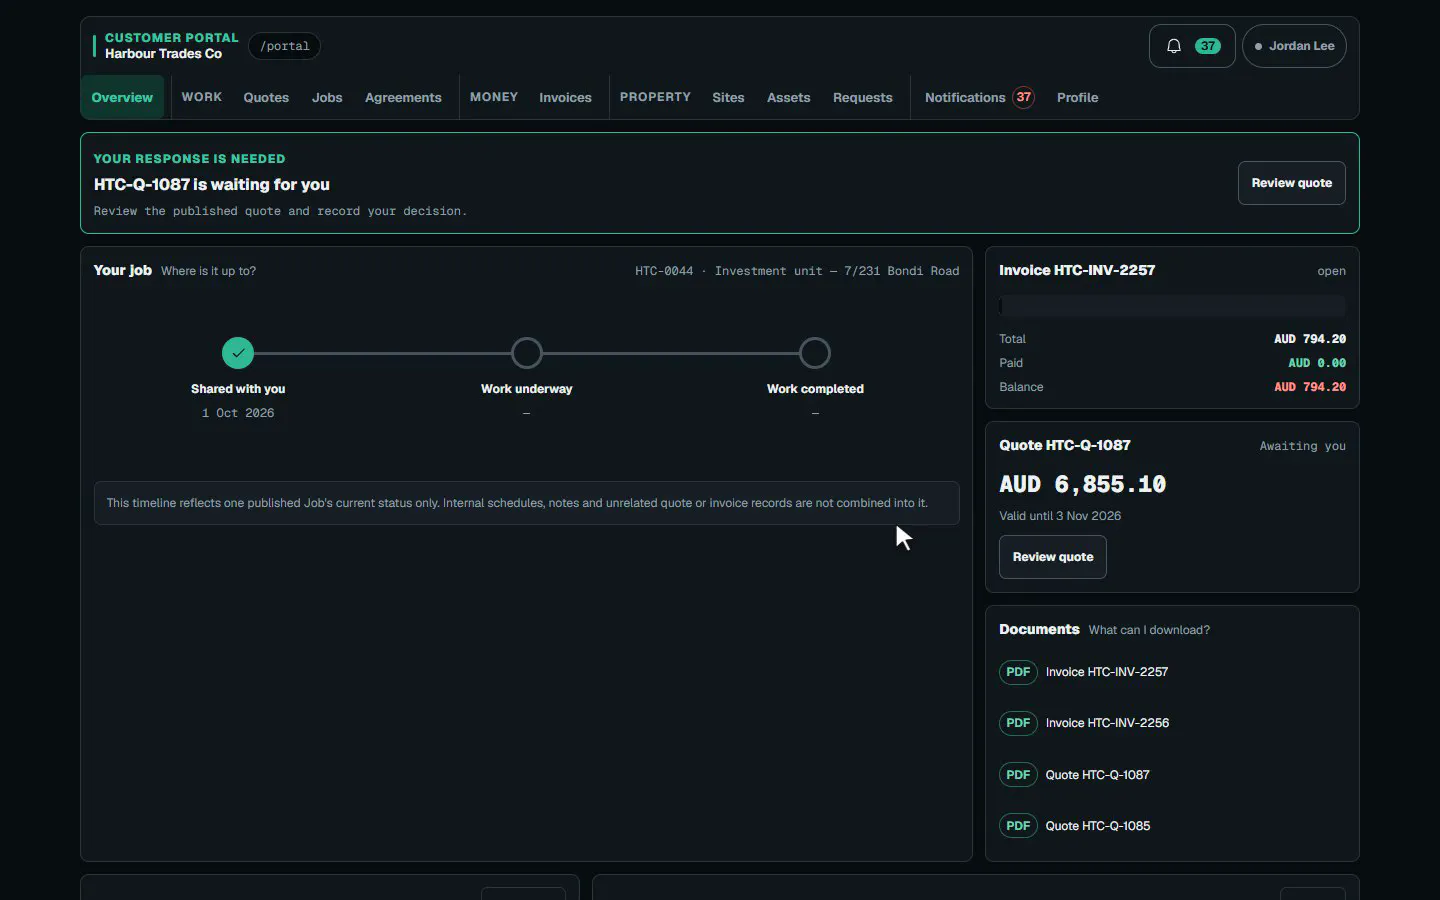Click Review quote in the response banner
Image resolution: width=1440 pixels, height=900 pixels.
pyautogui.click(x=1292, y=183)
